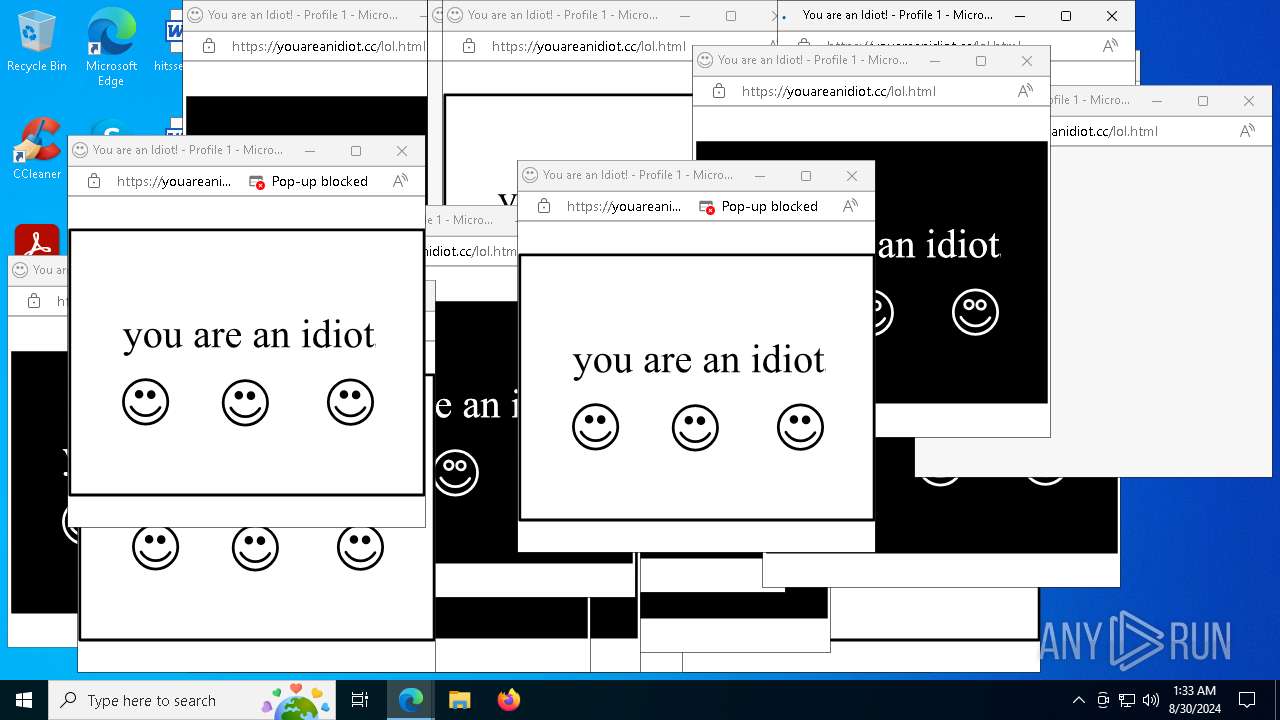Screen dimensions: 1280x720
Task: Click the youareanidiot.cc URL in the top-middle background window
Action: click(588, 46)
